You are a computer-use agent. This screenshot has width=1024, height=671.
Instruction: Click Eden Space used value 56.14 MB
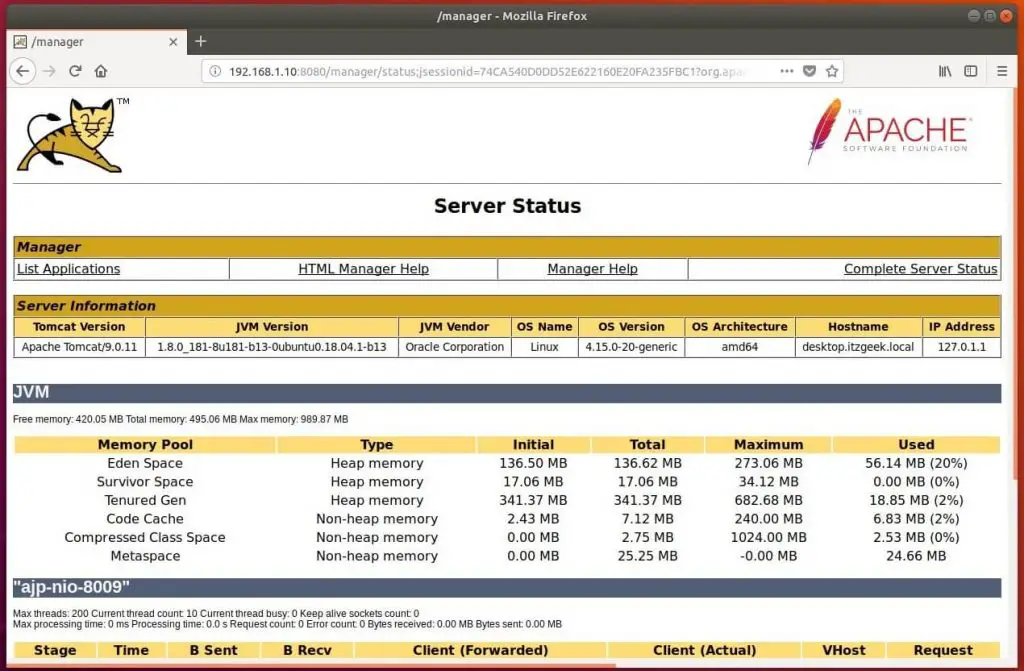point(916,463)
